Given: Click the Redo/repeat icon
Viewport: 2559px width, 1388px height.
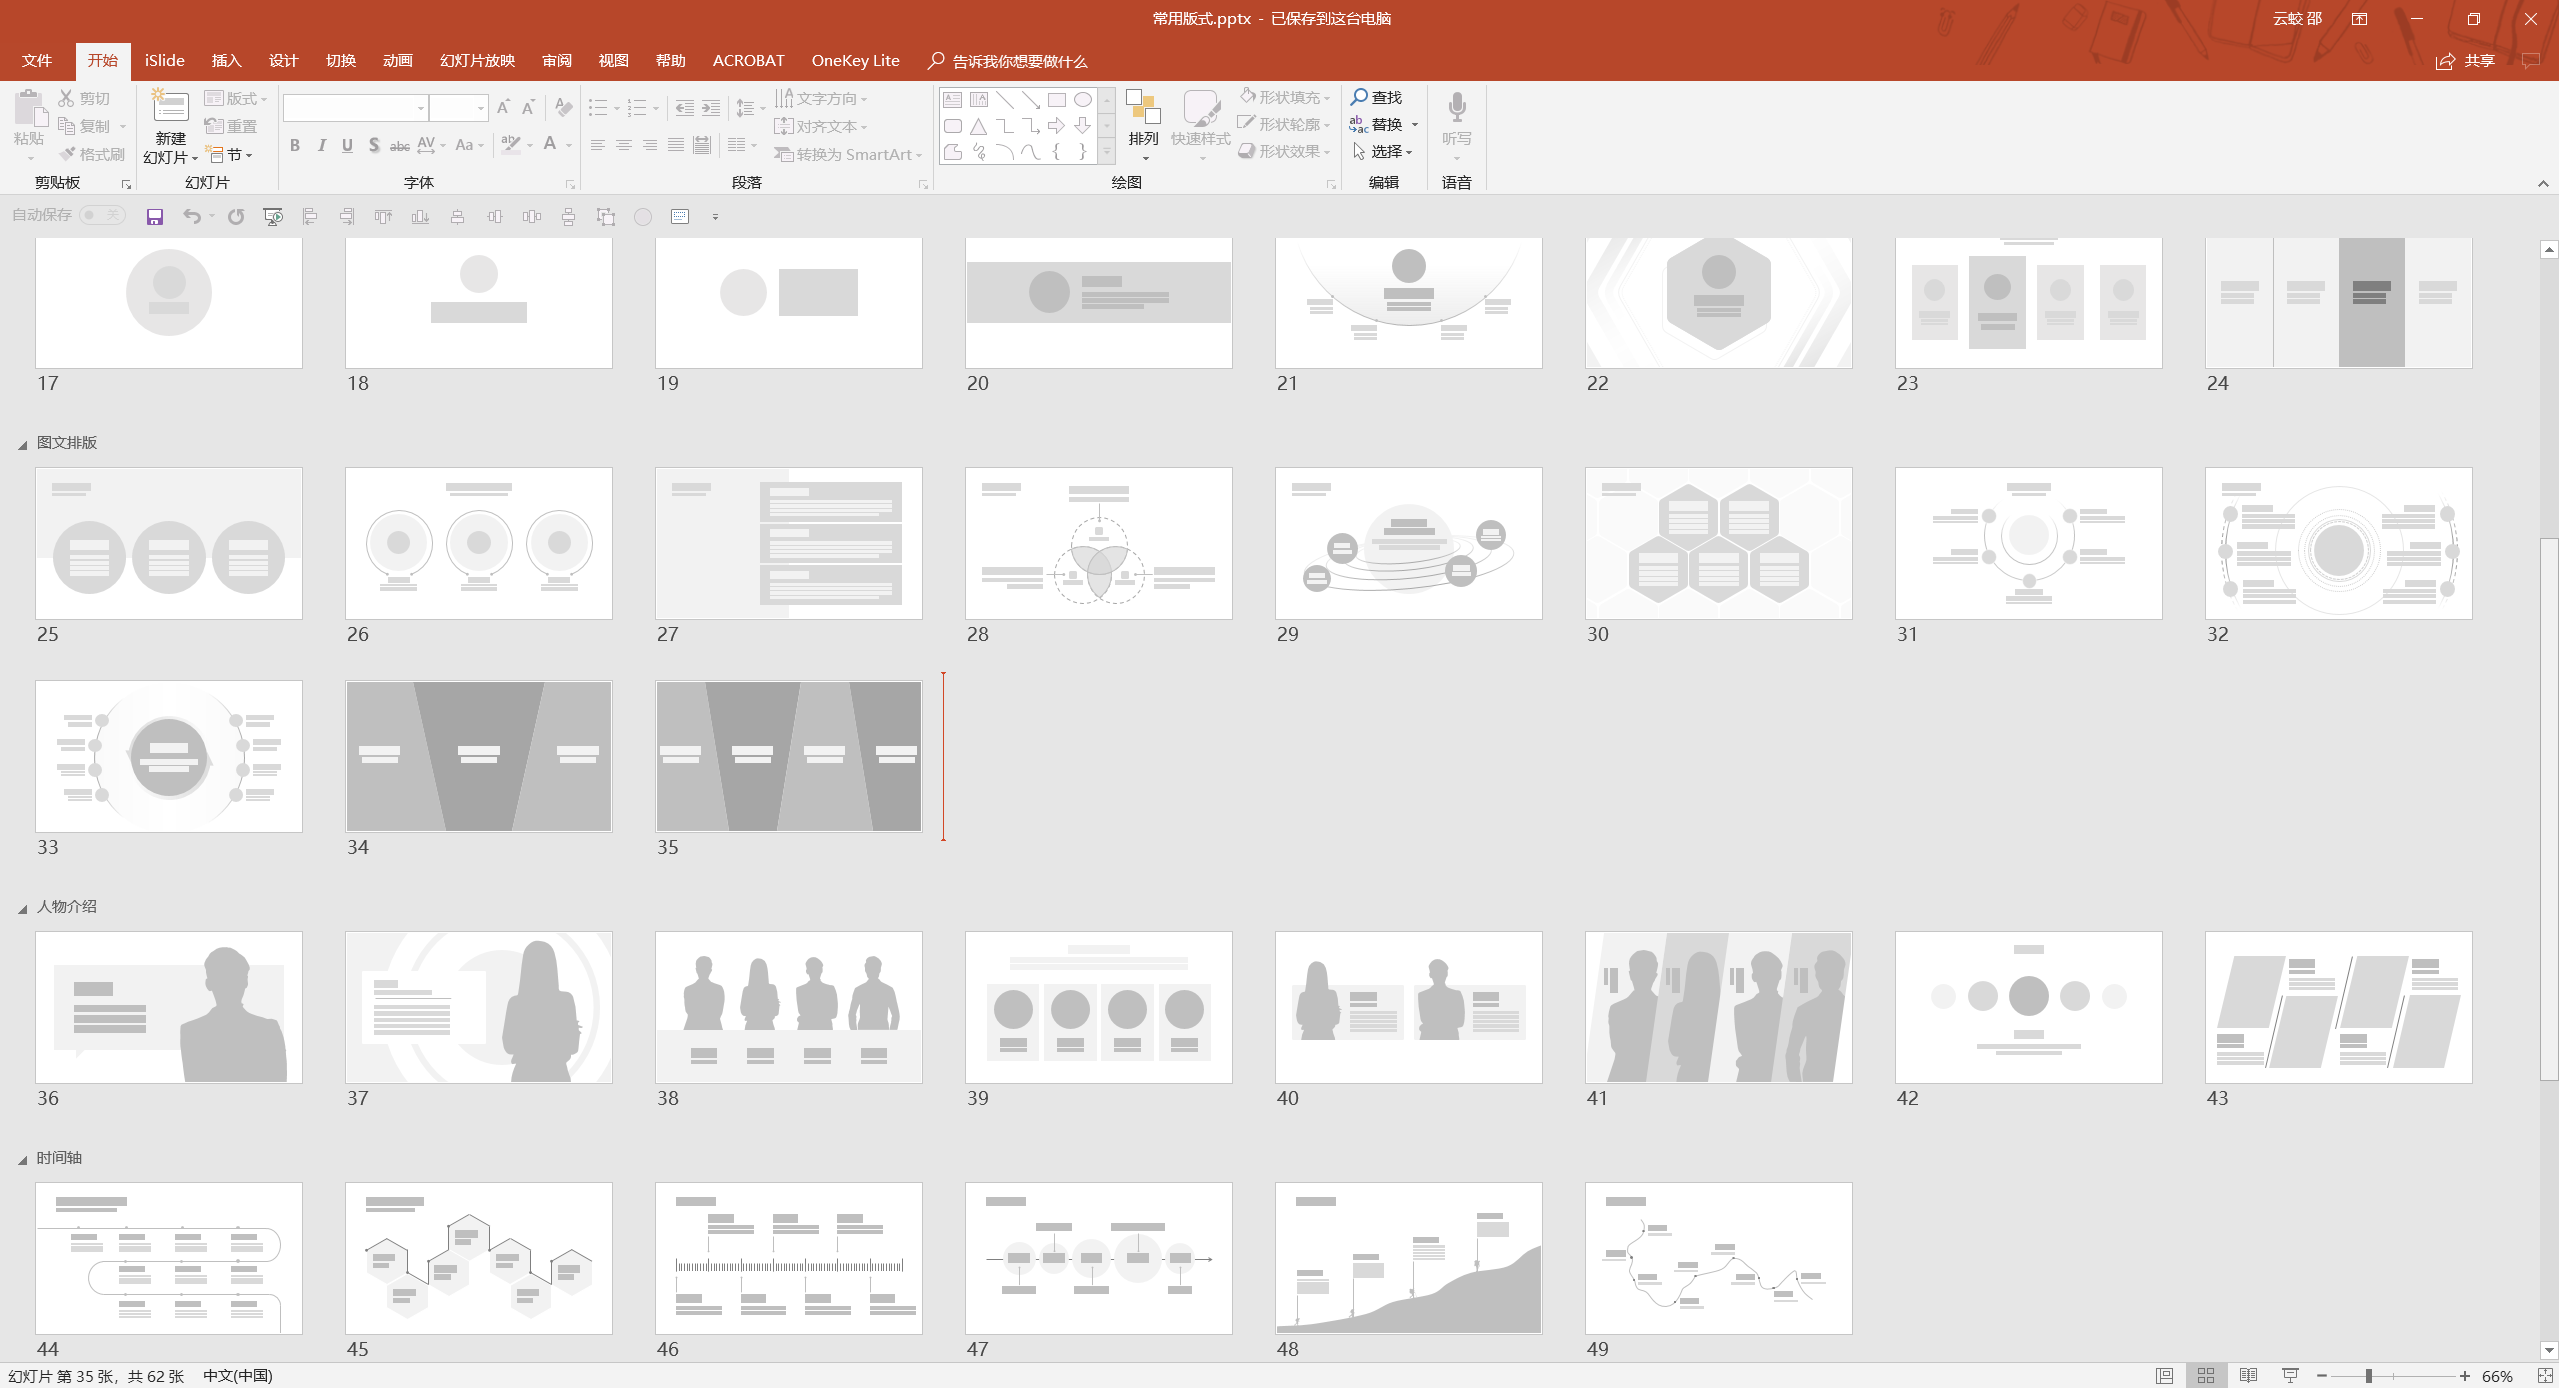Looking at the screenshot, I should (236, 217).
